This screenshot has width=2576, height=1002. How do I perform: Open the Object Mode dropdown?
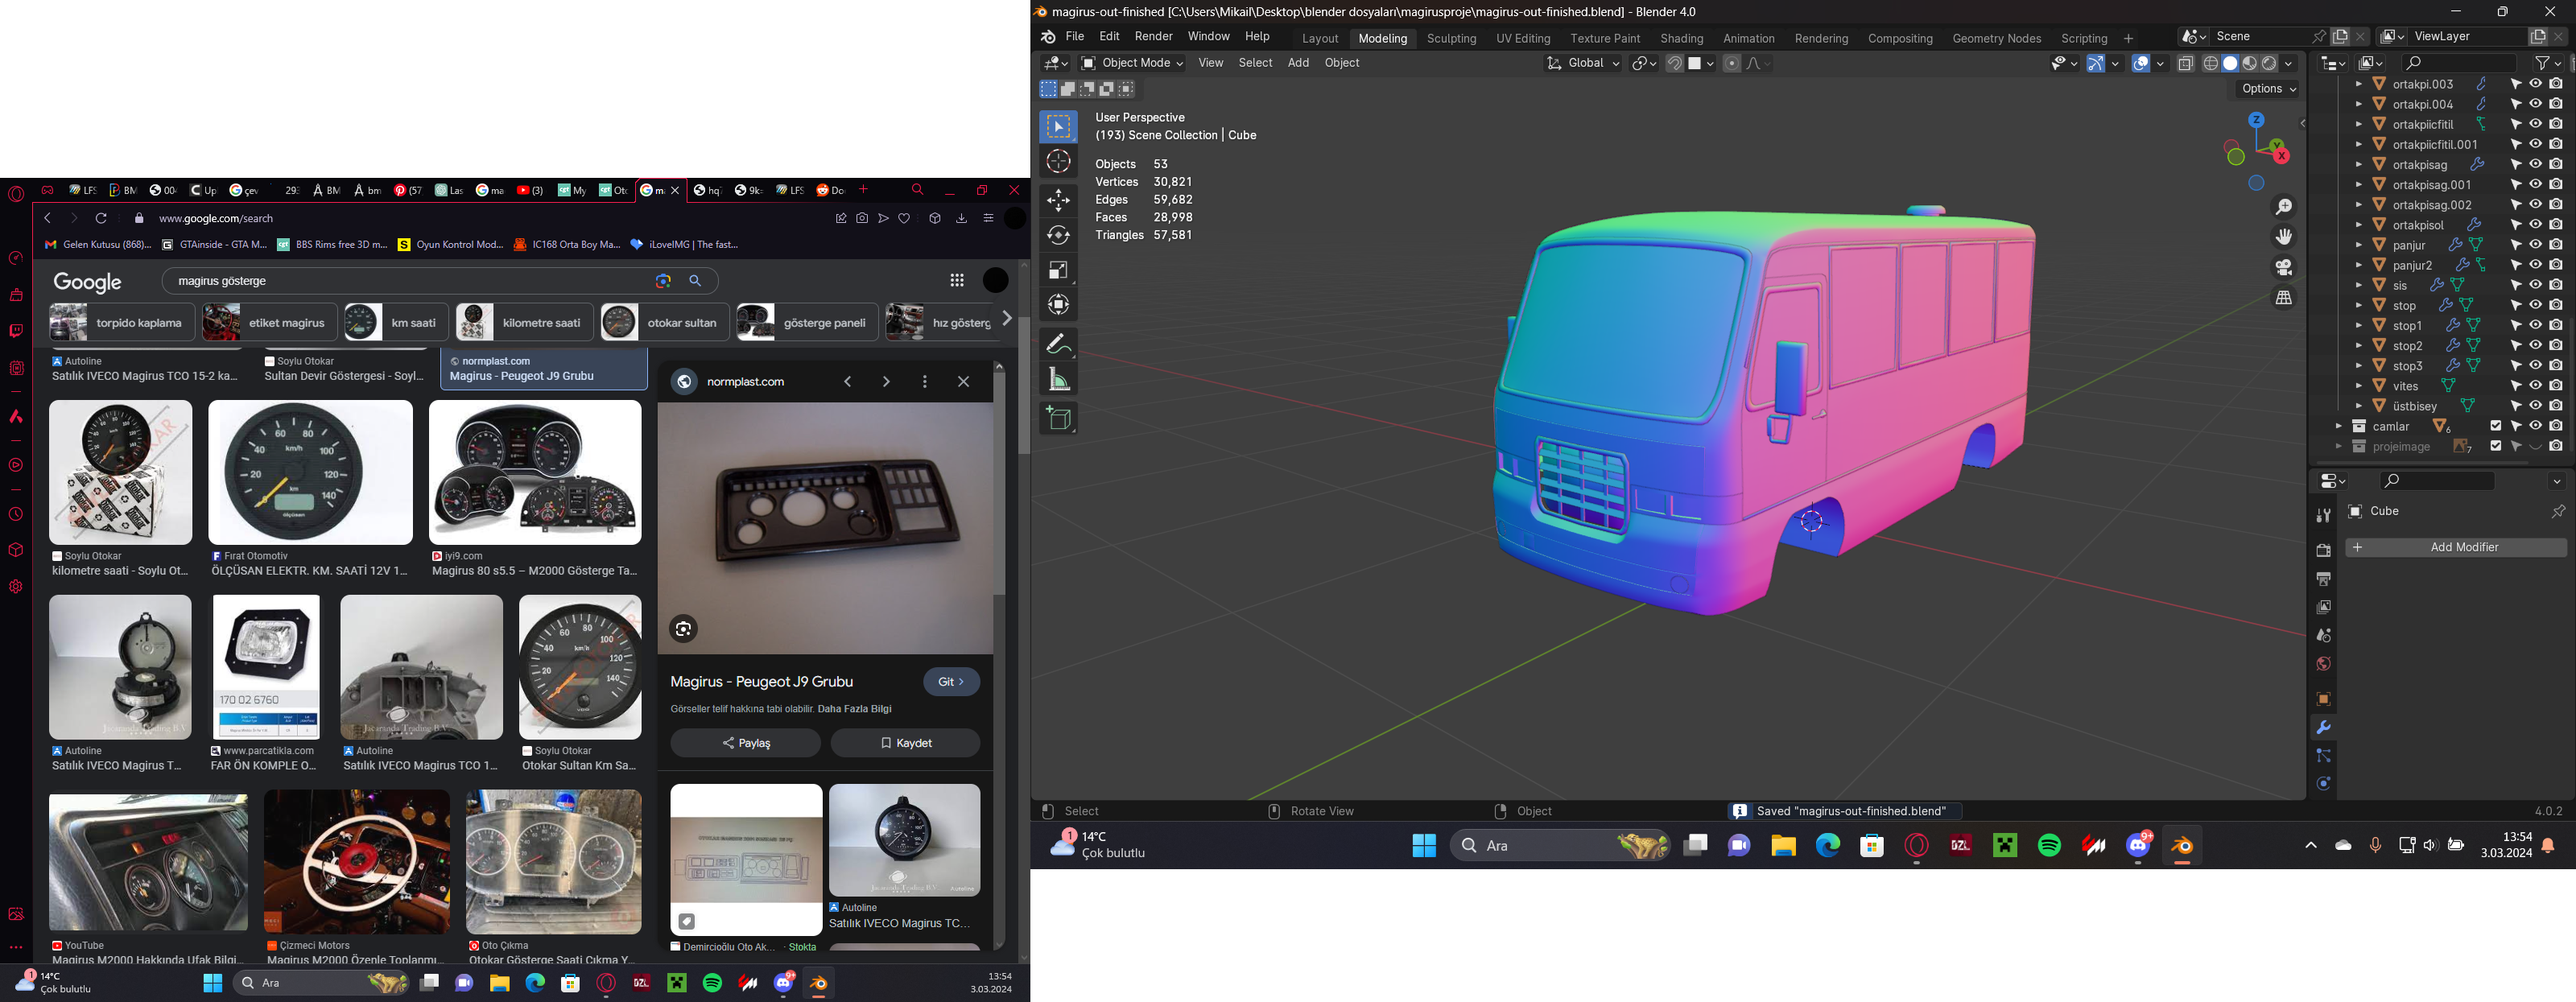[1132, 63]
